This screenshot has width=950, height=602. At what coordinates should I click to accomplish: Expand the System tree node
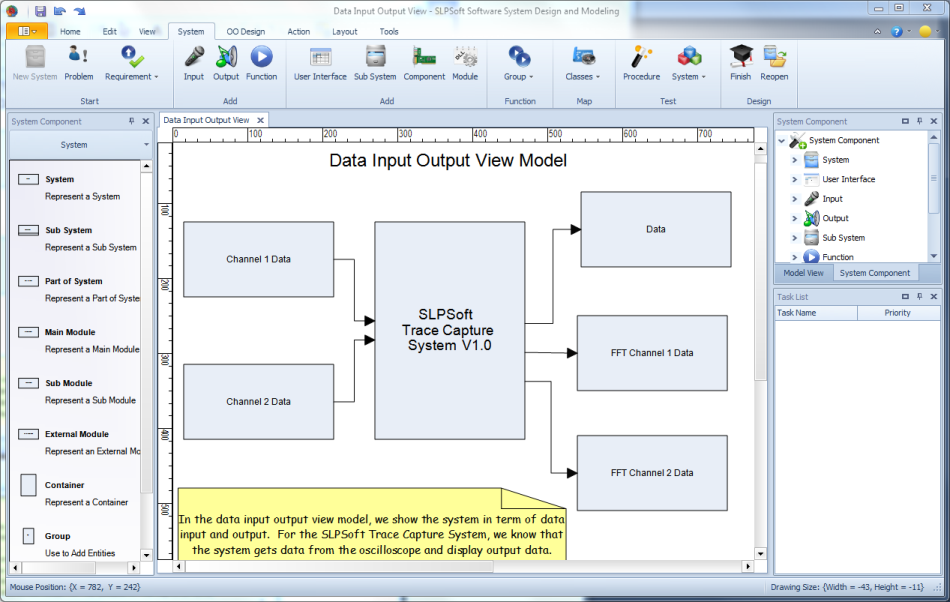pyautogui.click(x=794, y=160)
